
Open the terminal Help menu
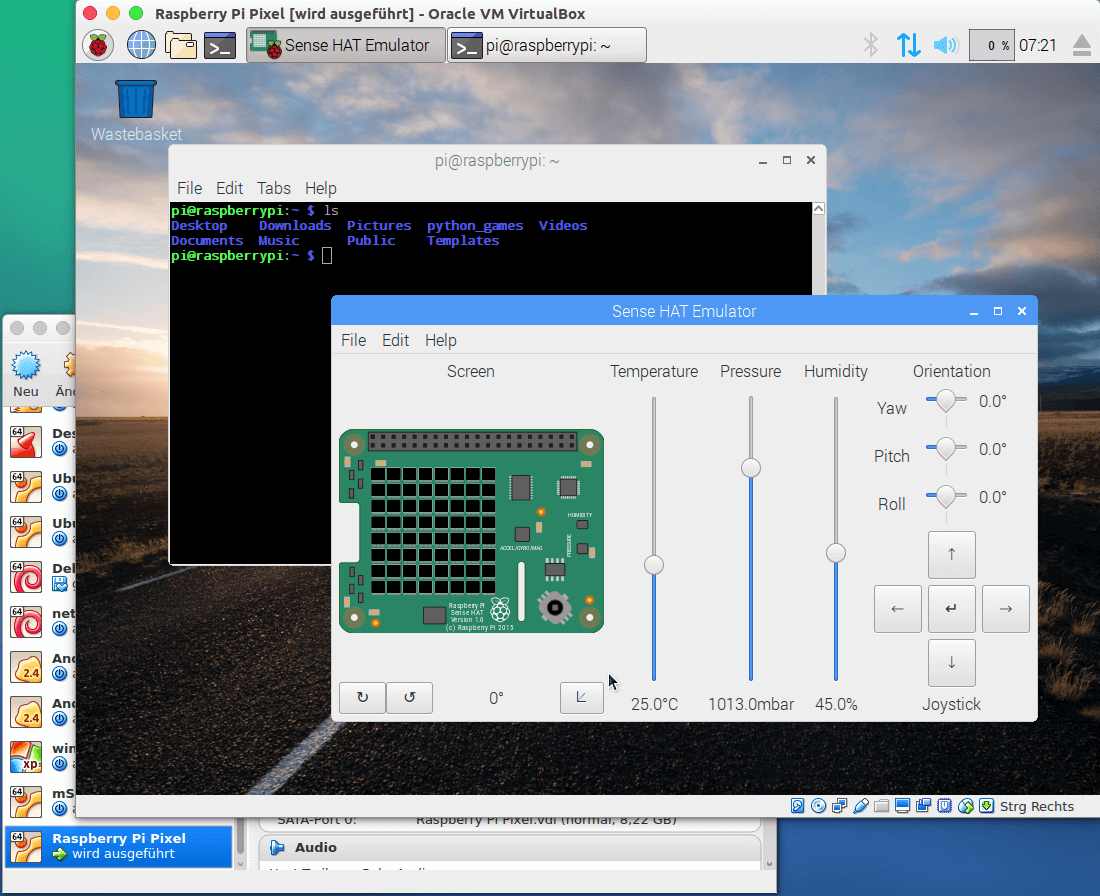(321, 188)
